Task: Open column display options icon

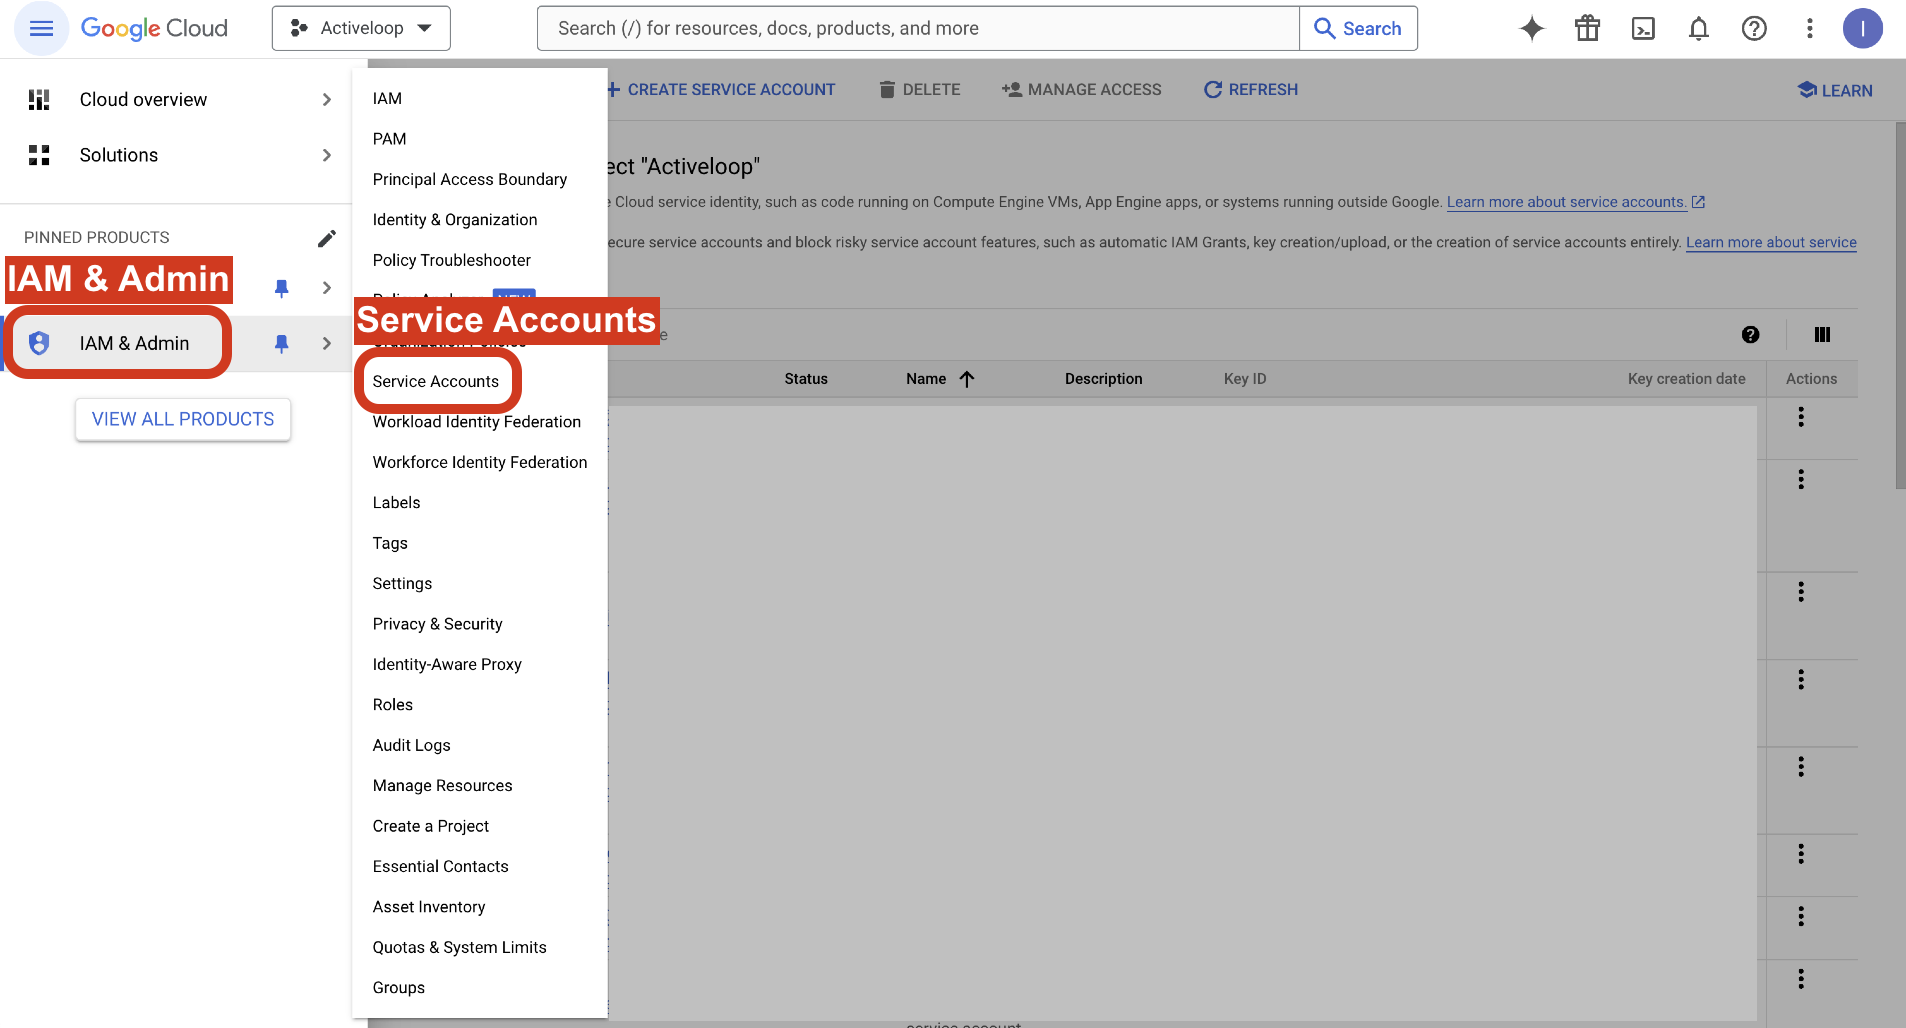Action: [1822, 335]
